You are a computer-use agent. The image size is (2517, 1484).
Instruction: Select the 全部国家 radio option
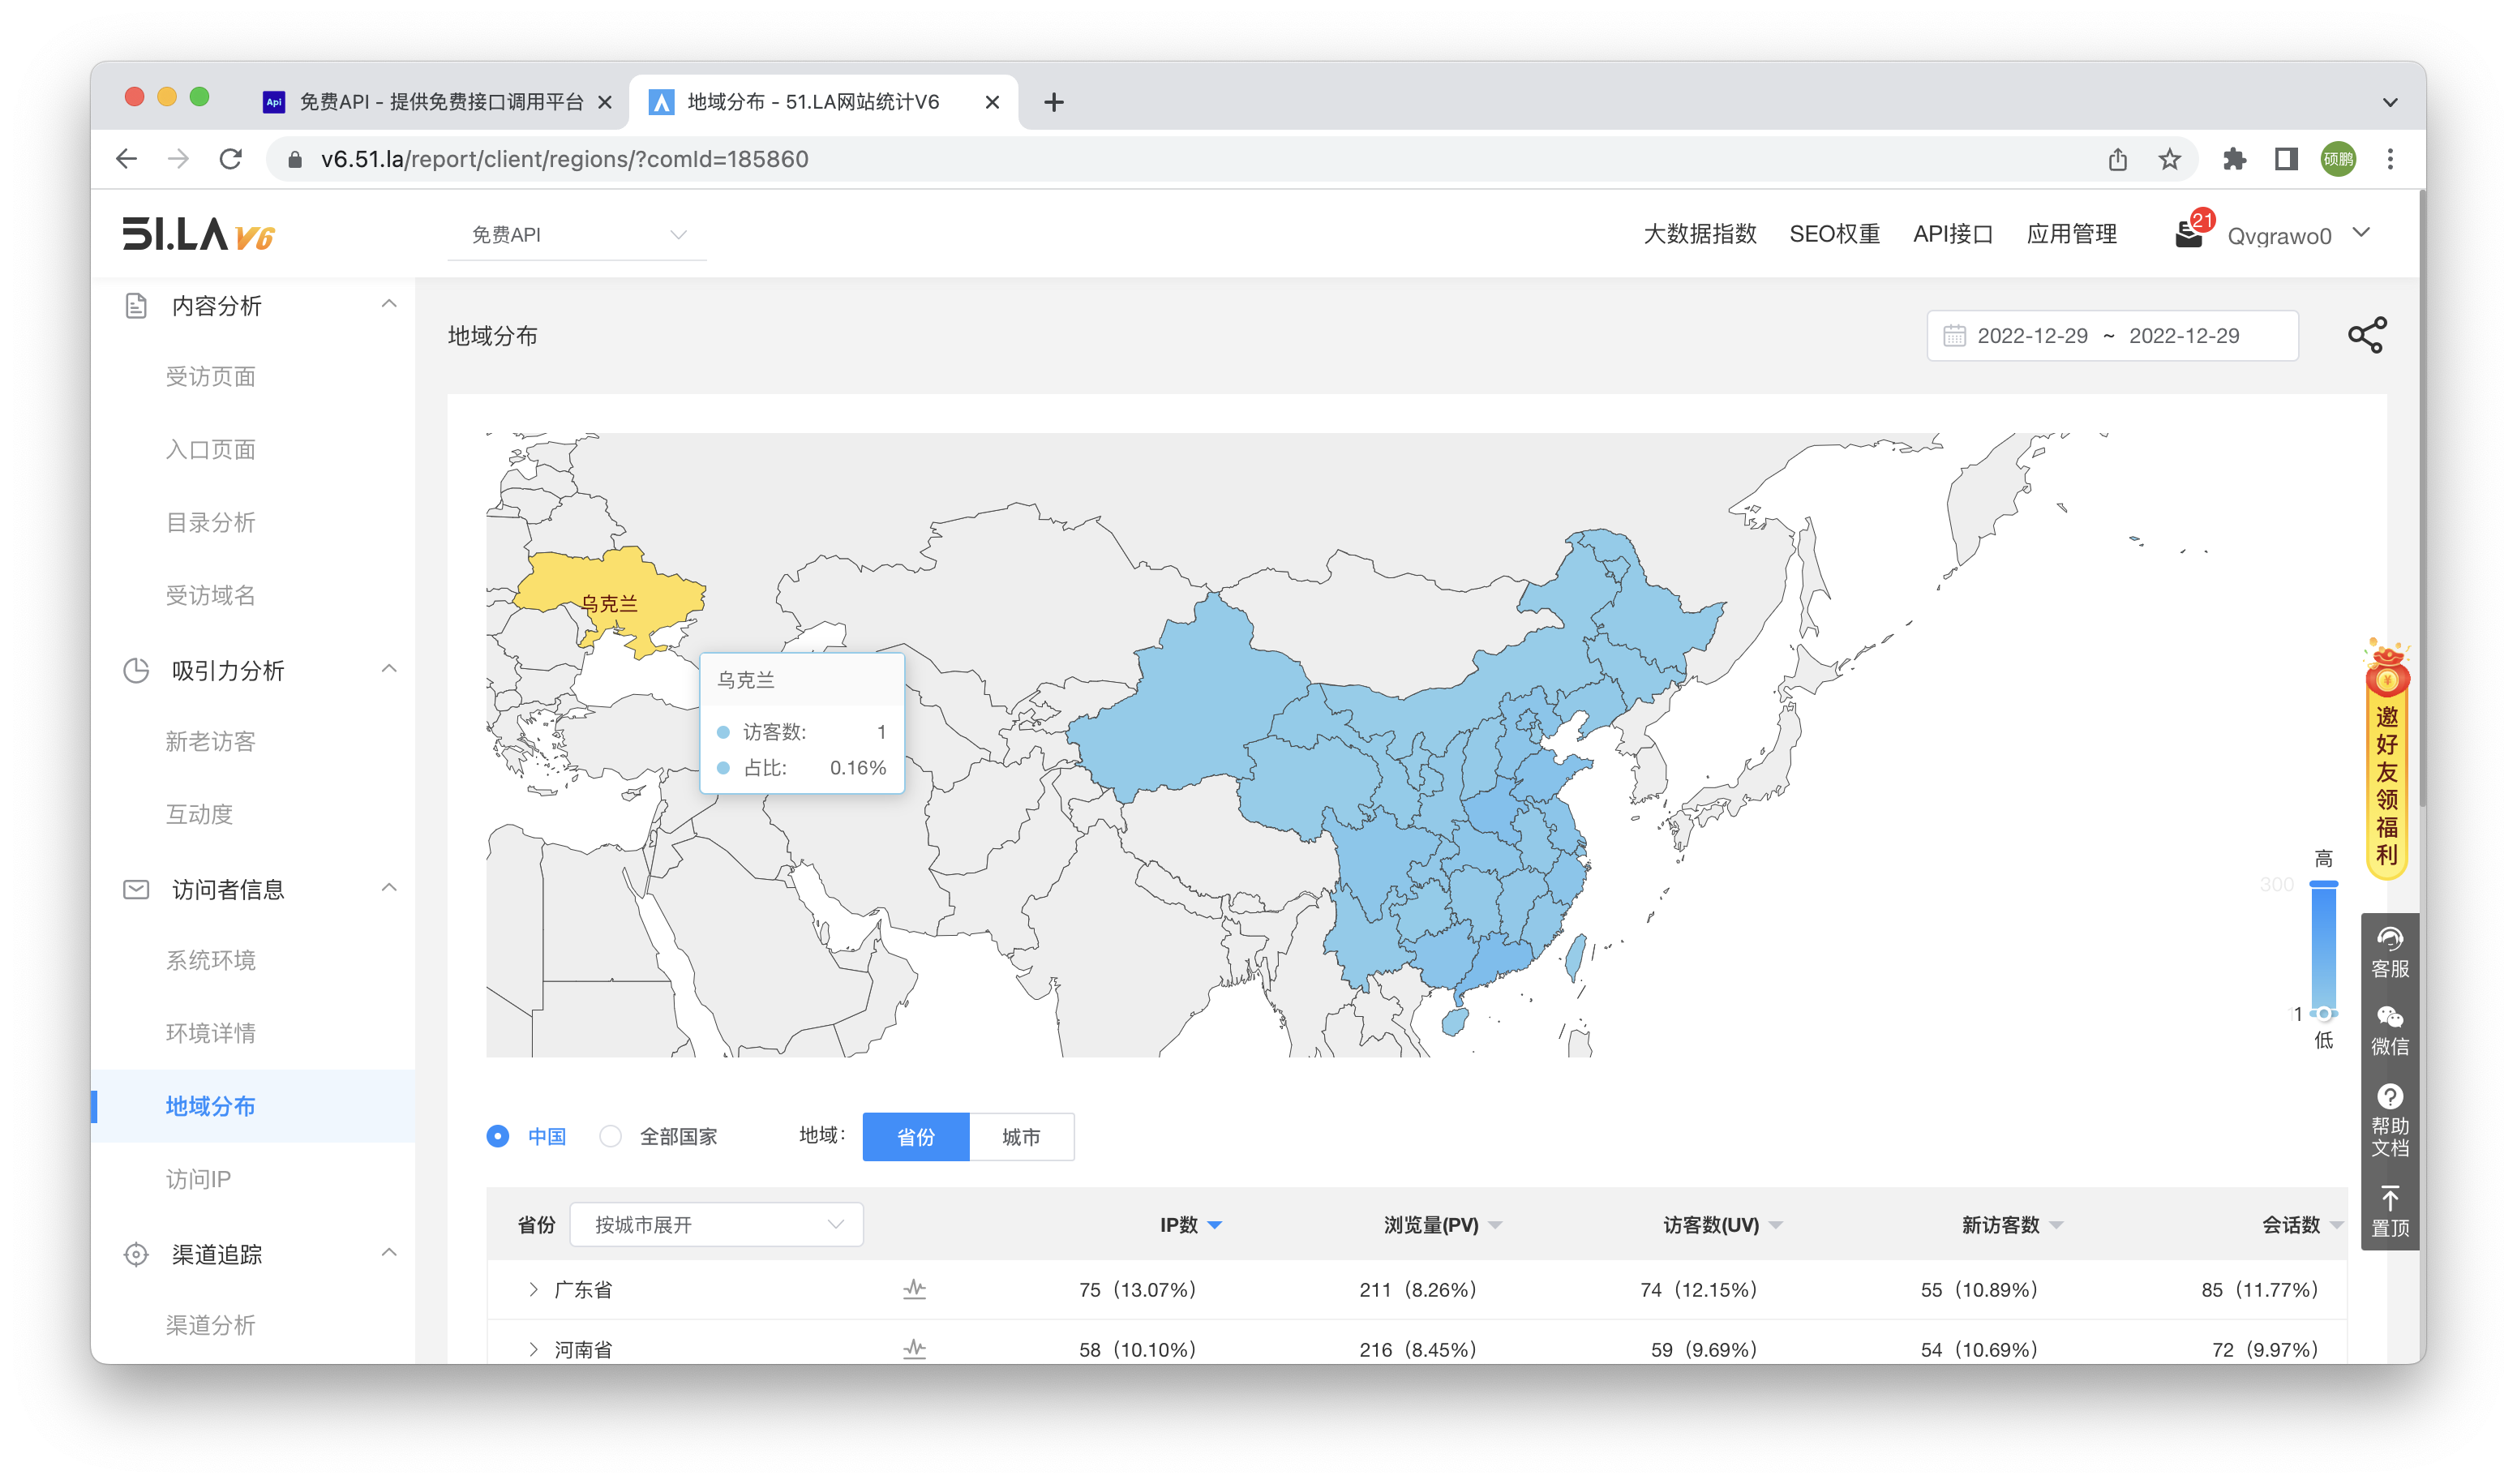click(x=610, y=1136)
